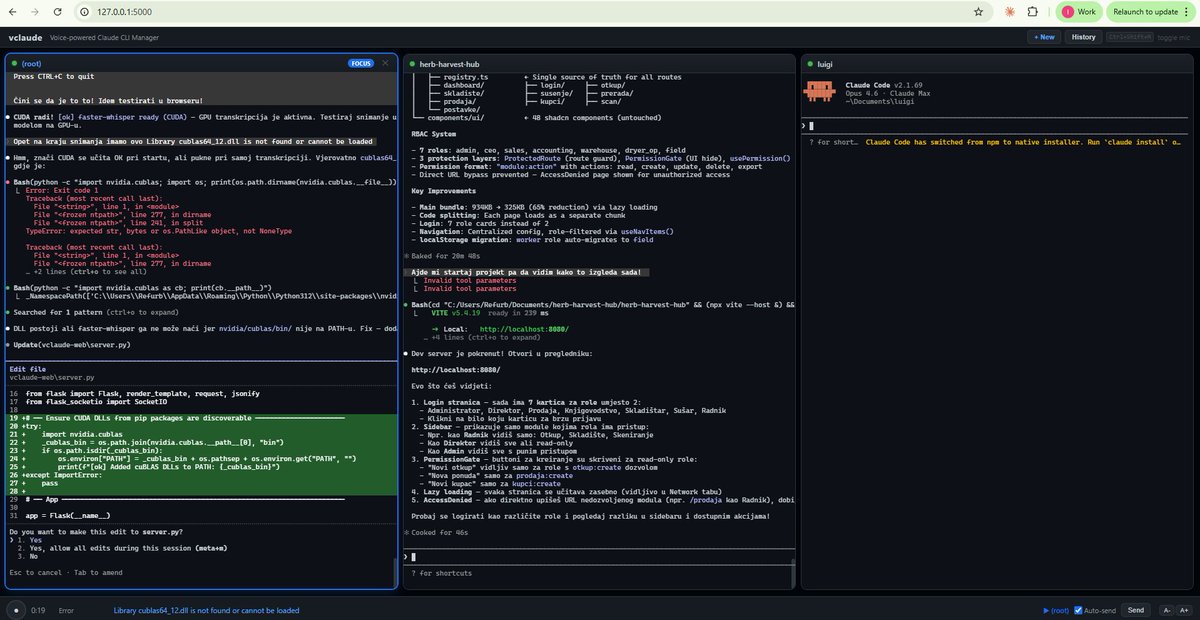Toggle the Auto-send checkbox
Screen dimensions: 1200x620
click(1078, 610)
